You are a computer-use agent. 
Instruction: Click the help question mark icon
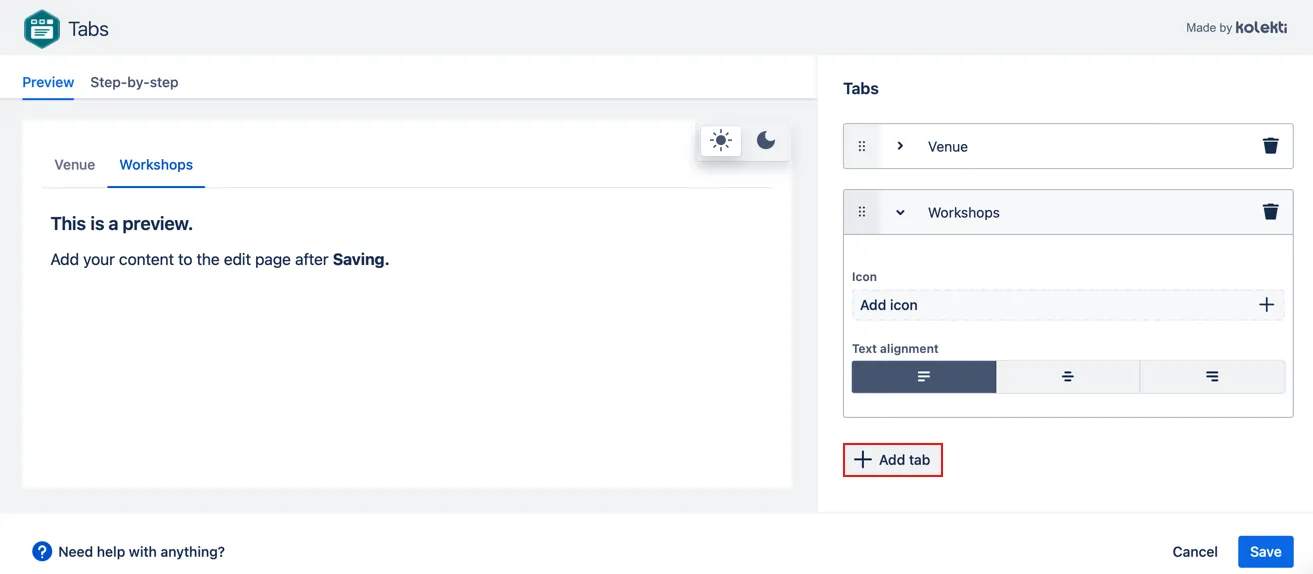[x=42, y=551]
